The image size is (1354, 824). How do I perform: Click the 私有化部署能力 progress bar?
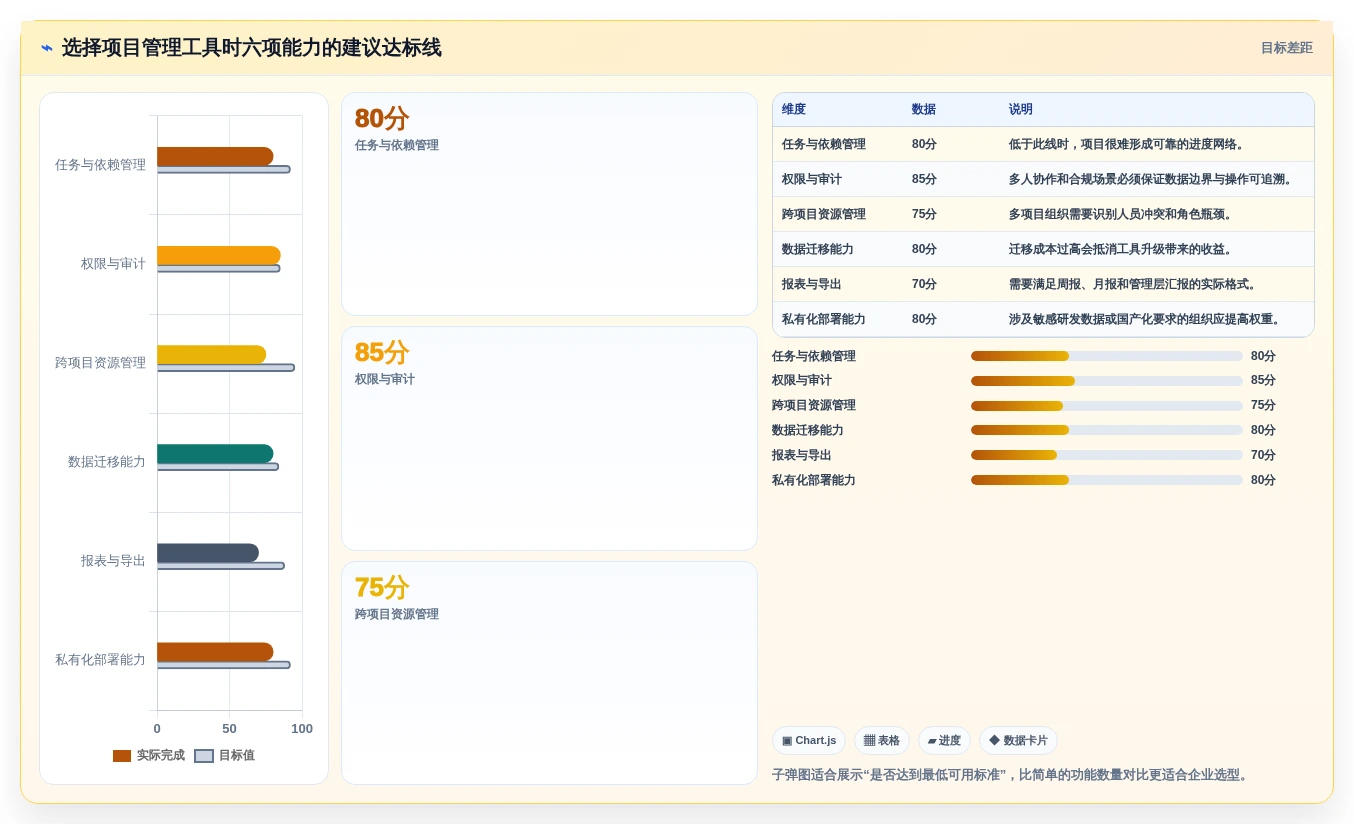click(x=1107, y=480)
